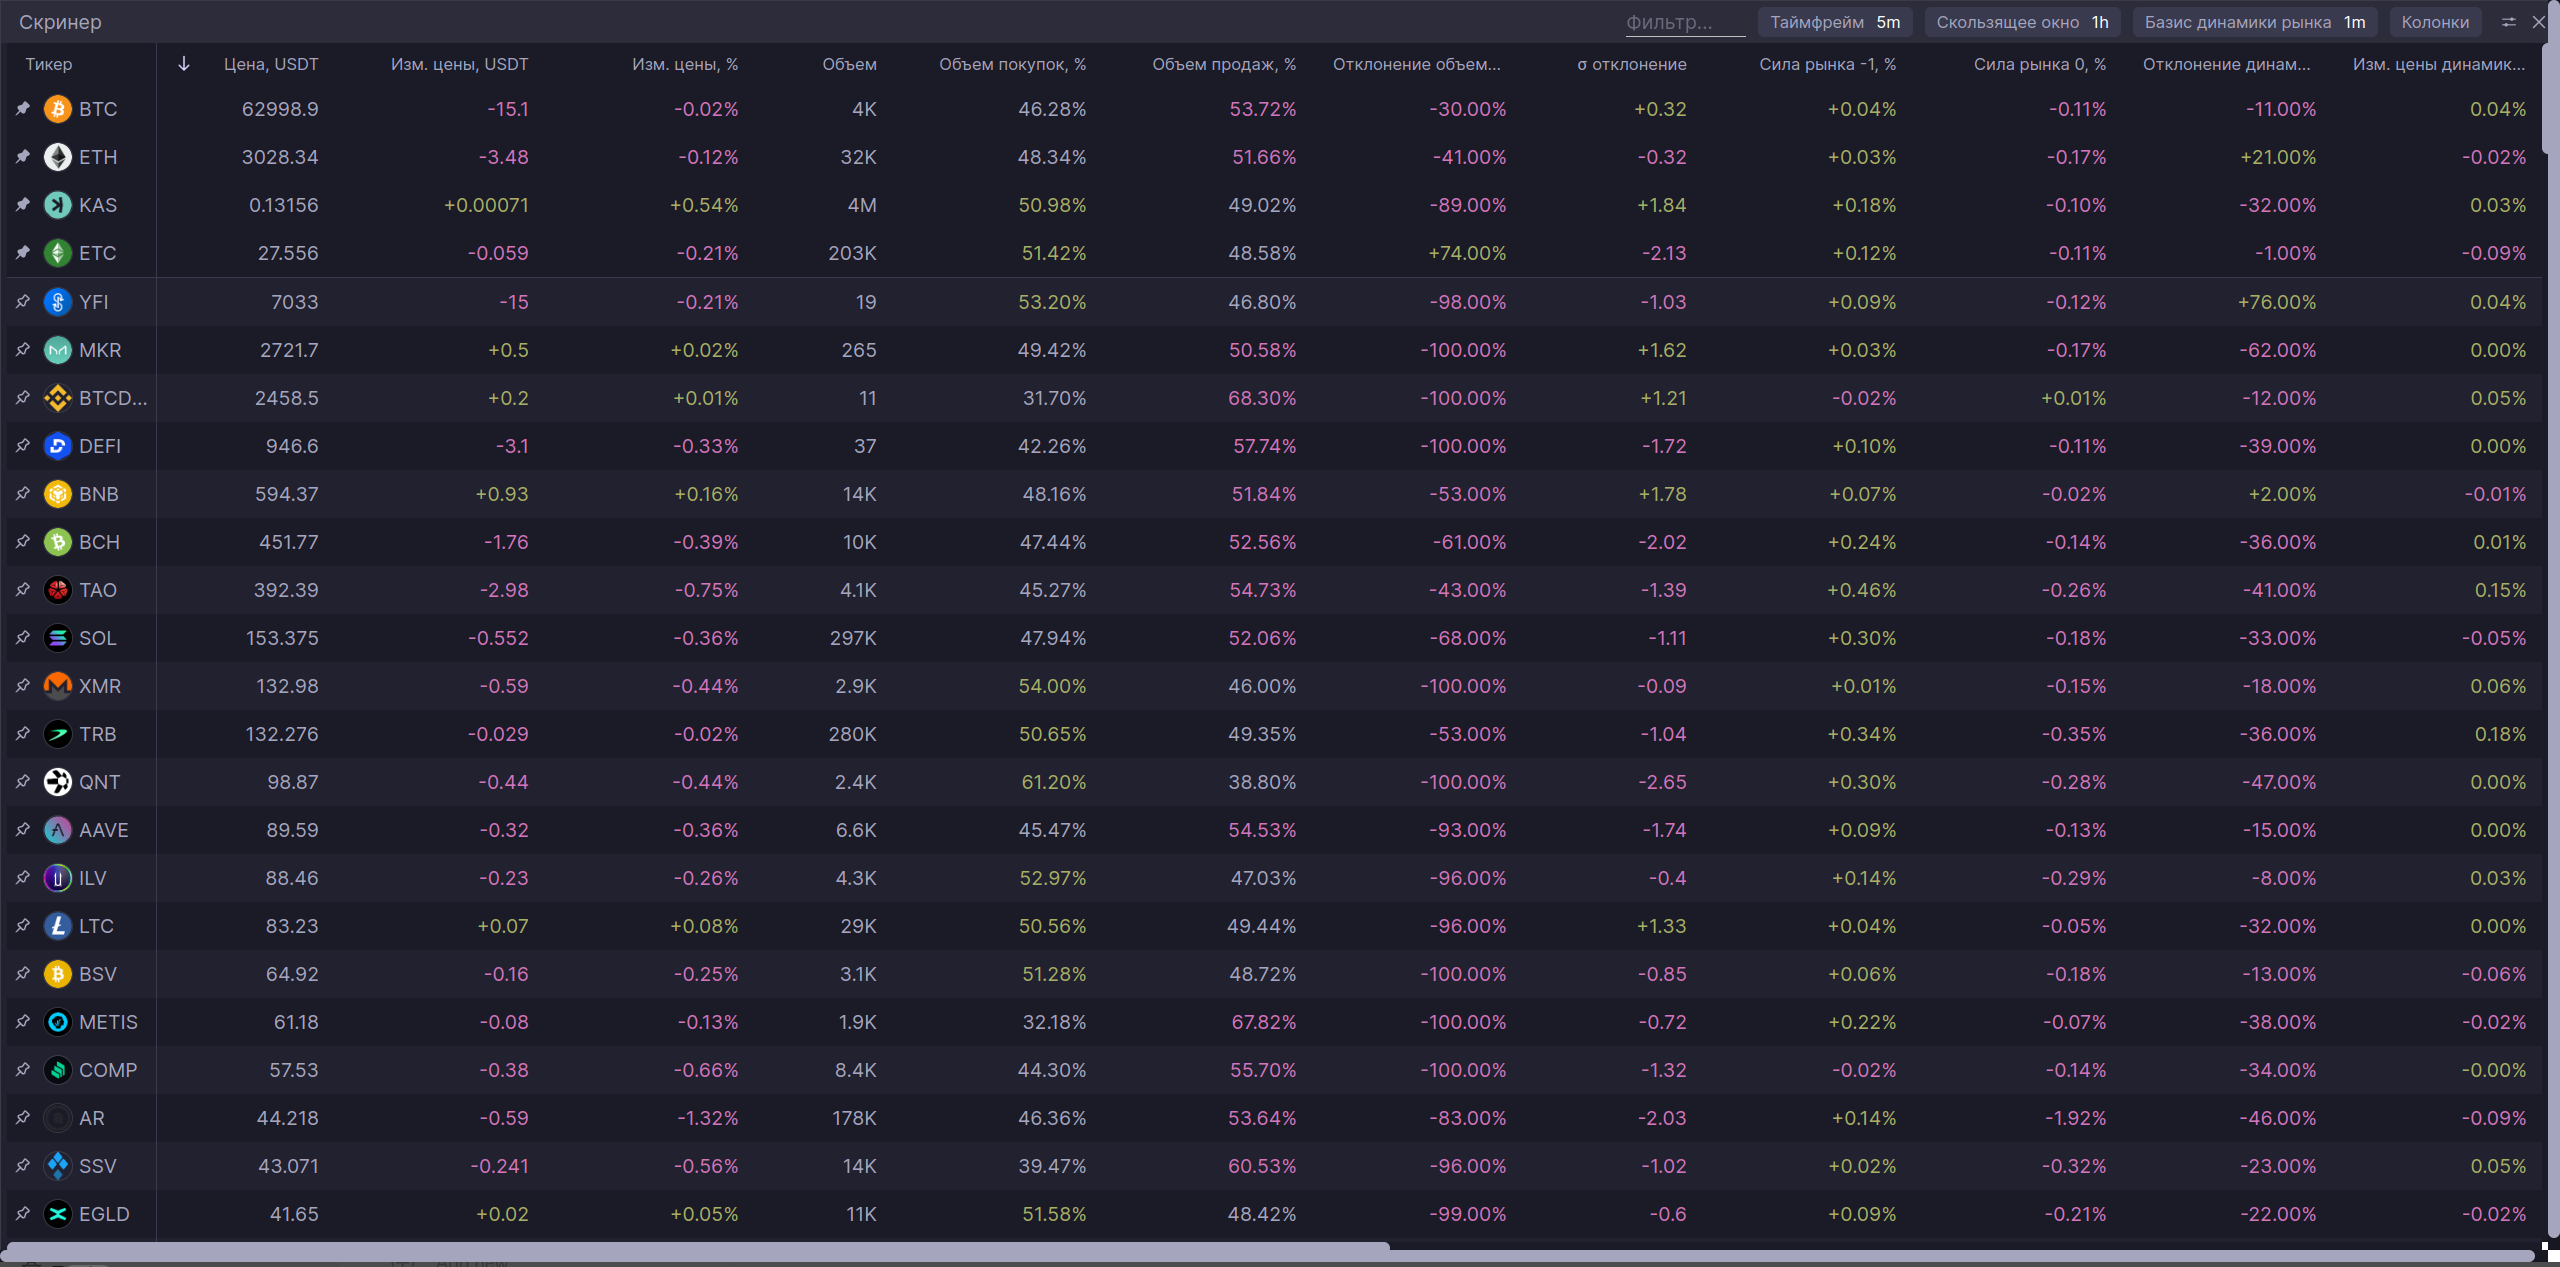Image resolution: width=2560 pixels, height=1267 pixels.
Task: Open the Таймфрейм 5m dropdown
Action: click(x=1834, y=22)
